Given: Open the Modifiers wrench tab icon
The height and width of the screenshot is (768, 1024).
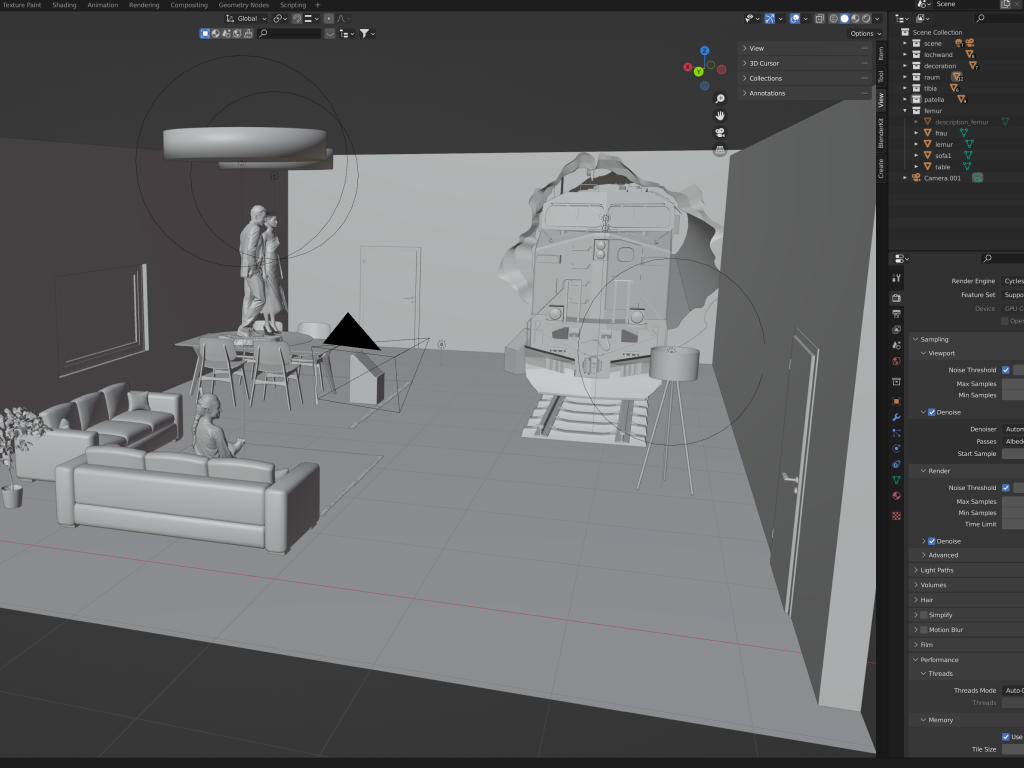Looking at the screenshot, I should pos(897,417).
